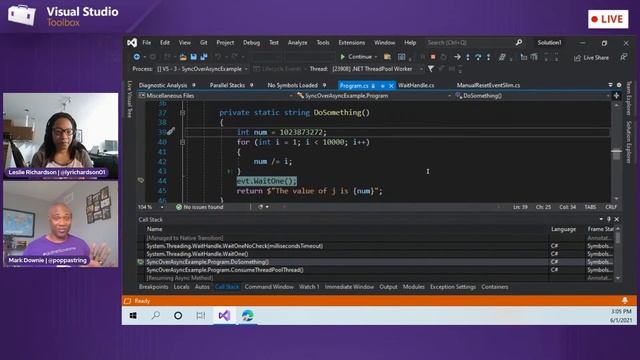Click the Restart debugging icon
Viewport: 640px width, 360px height.
click(x=443, y=57)
